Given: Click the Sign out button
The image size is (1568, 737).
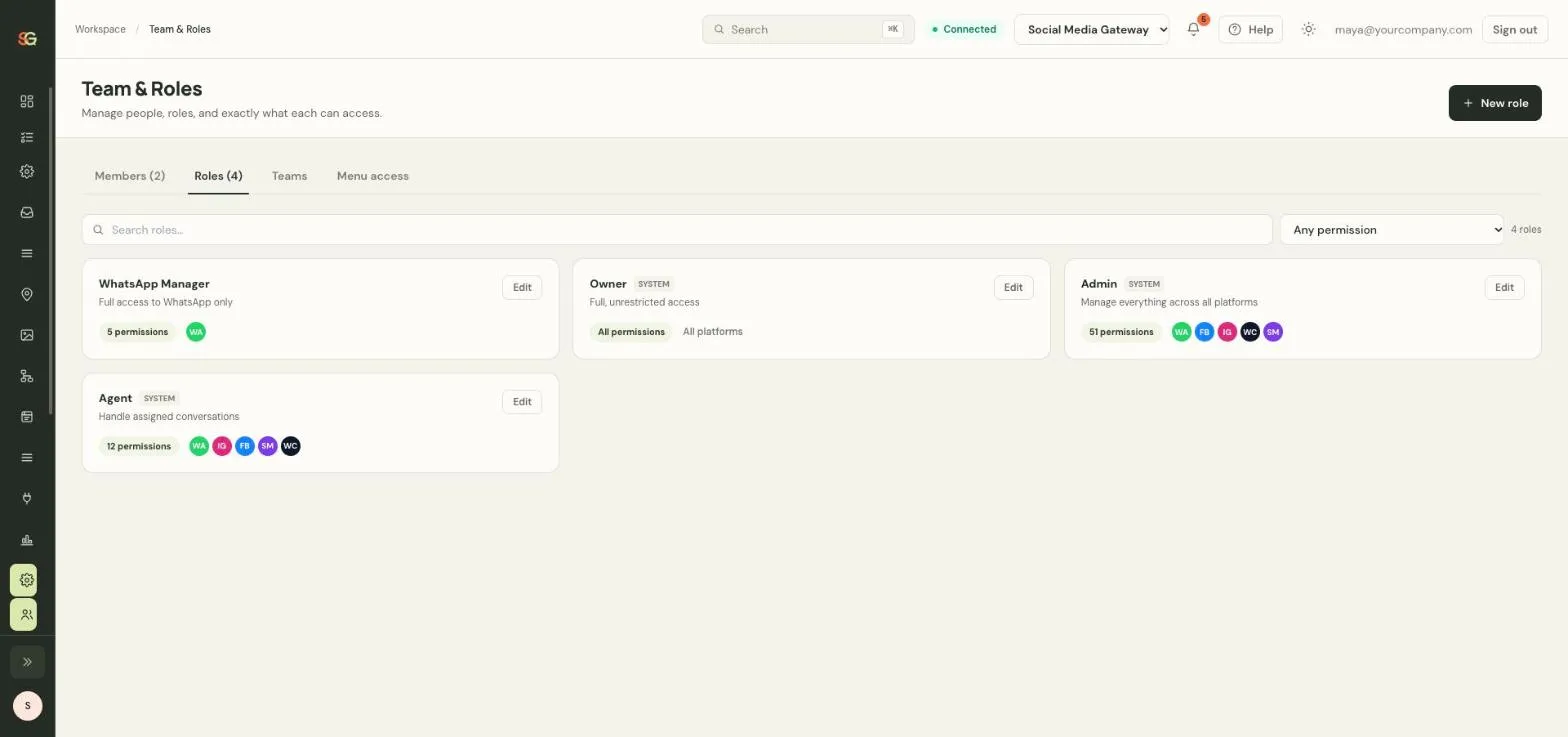Looking at the screenshot, I should (1514, 29).
